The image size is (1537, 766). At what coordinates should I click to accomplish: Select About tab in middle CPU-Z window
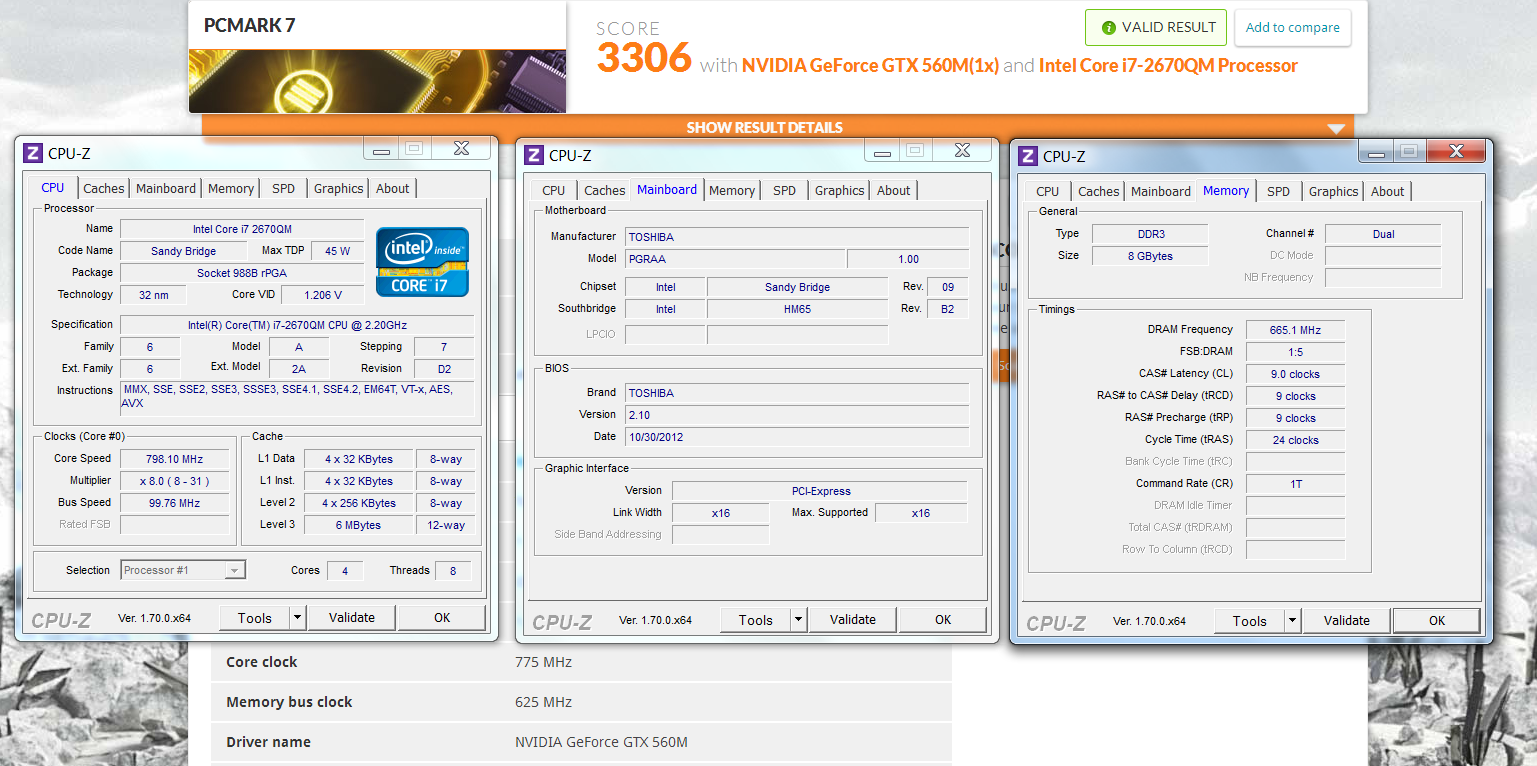tap(894, 190)
